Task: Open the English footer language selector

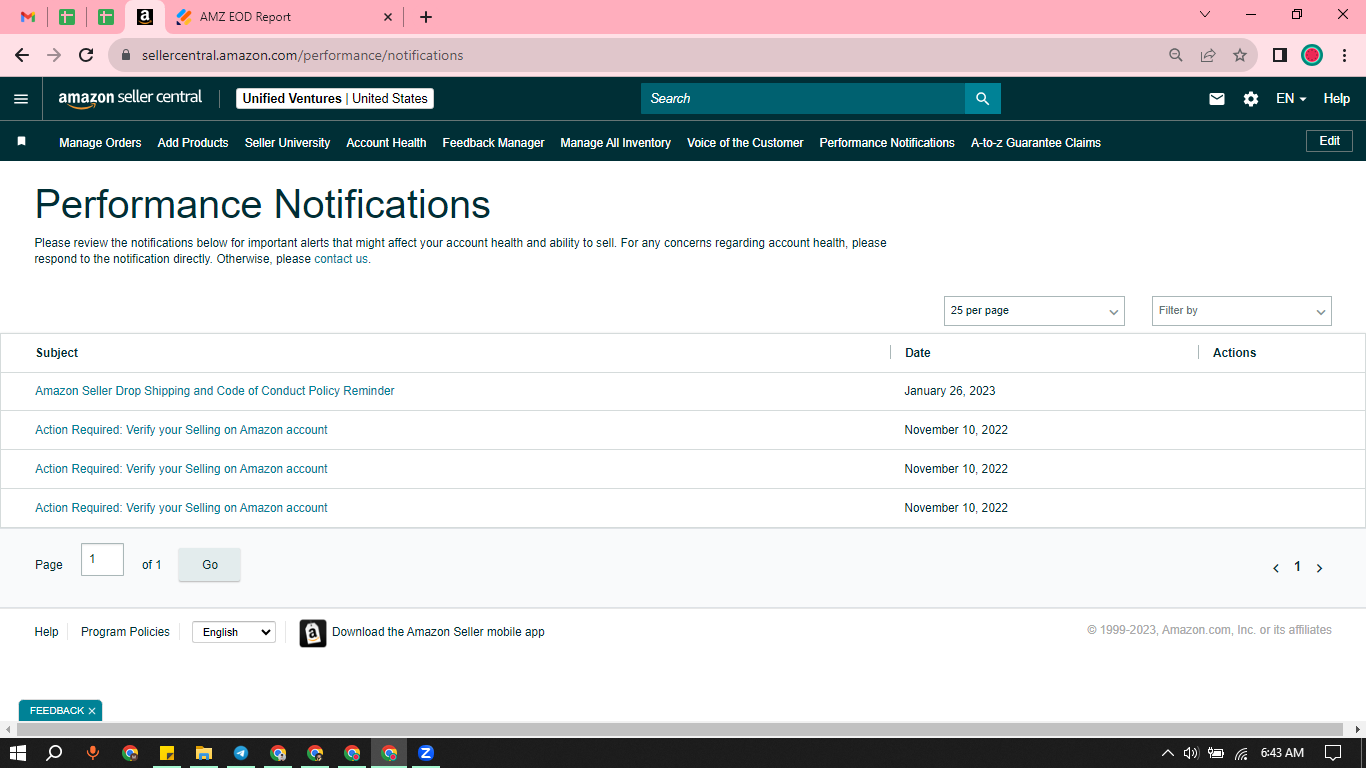Action: (234, 632)
